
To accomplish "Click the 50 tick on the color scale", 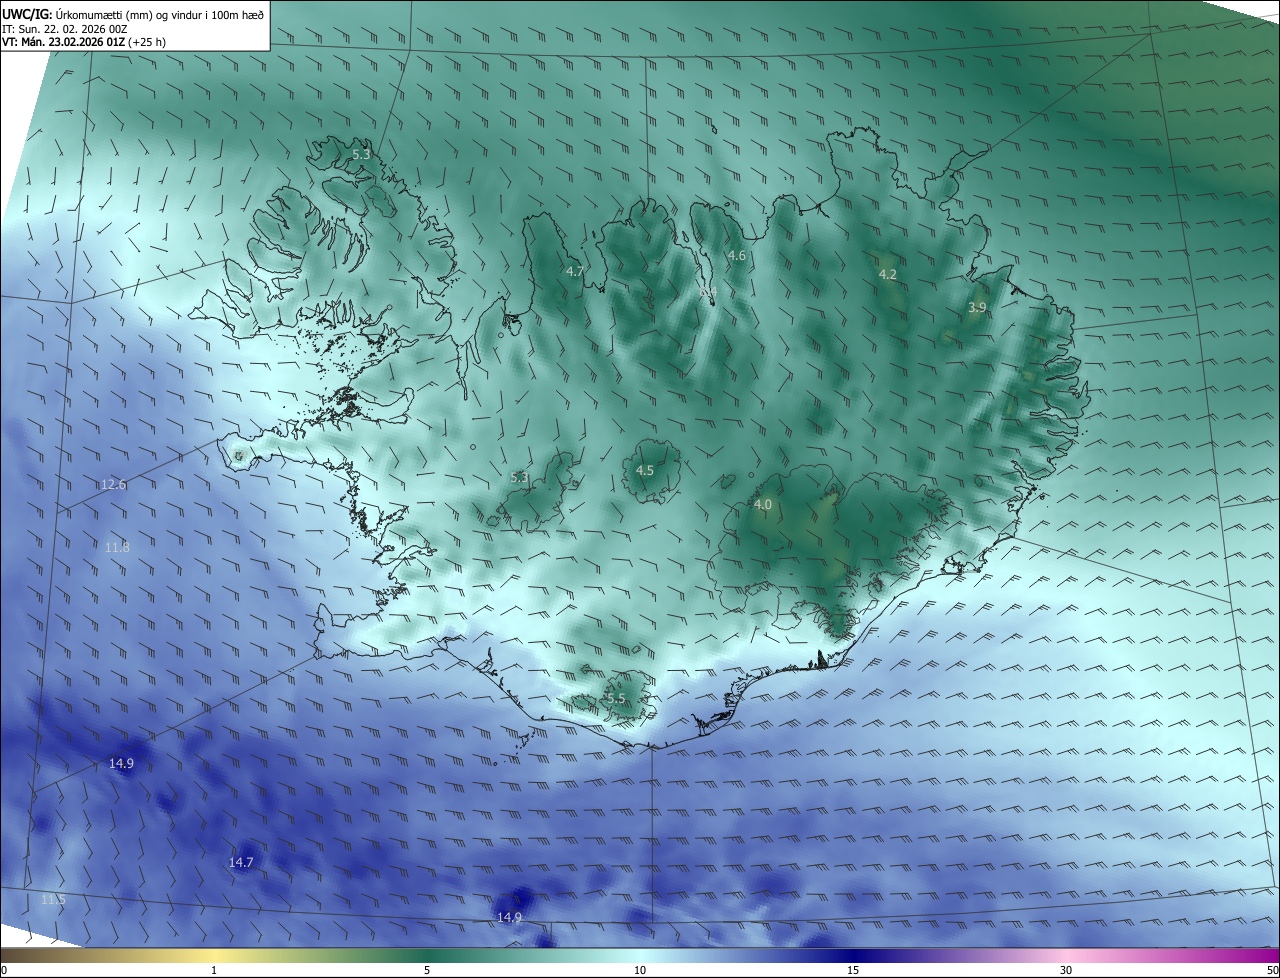I will click(x=1272, y=970).
